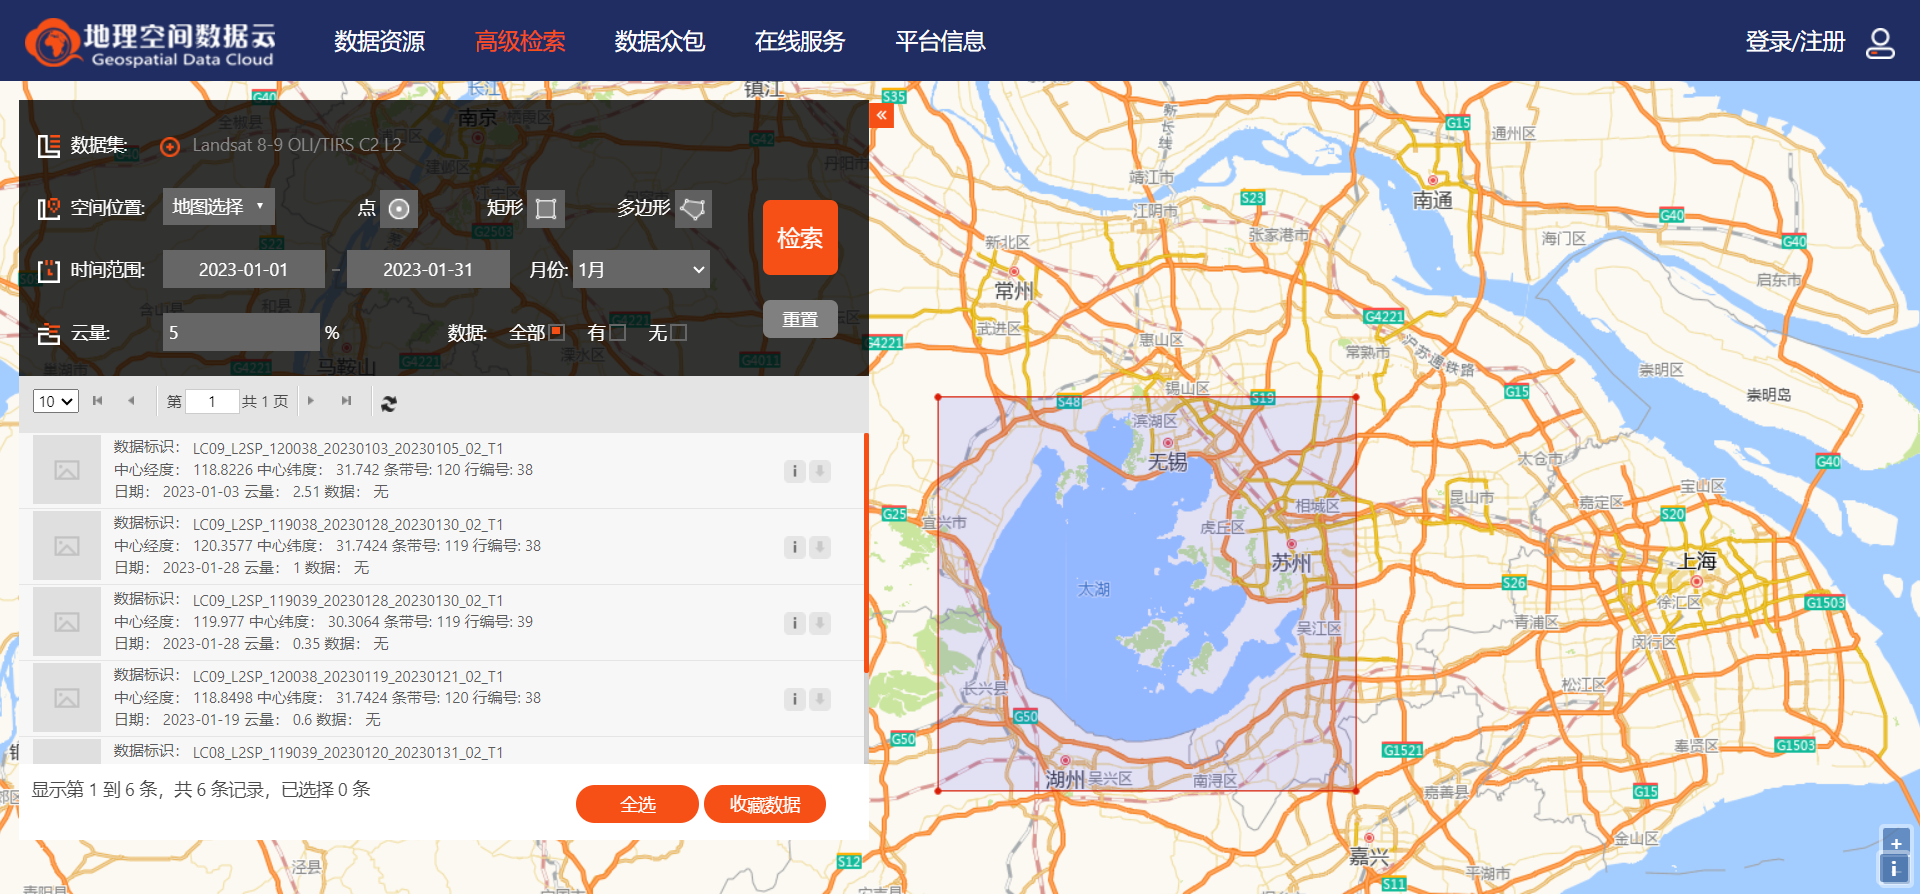Click the orange 检索 search button
Viewport: 1920px width, 894px height.
tap(800, 238)
